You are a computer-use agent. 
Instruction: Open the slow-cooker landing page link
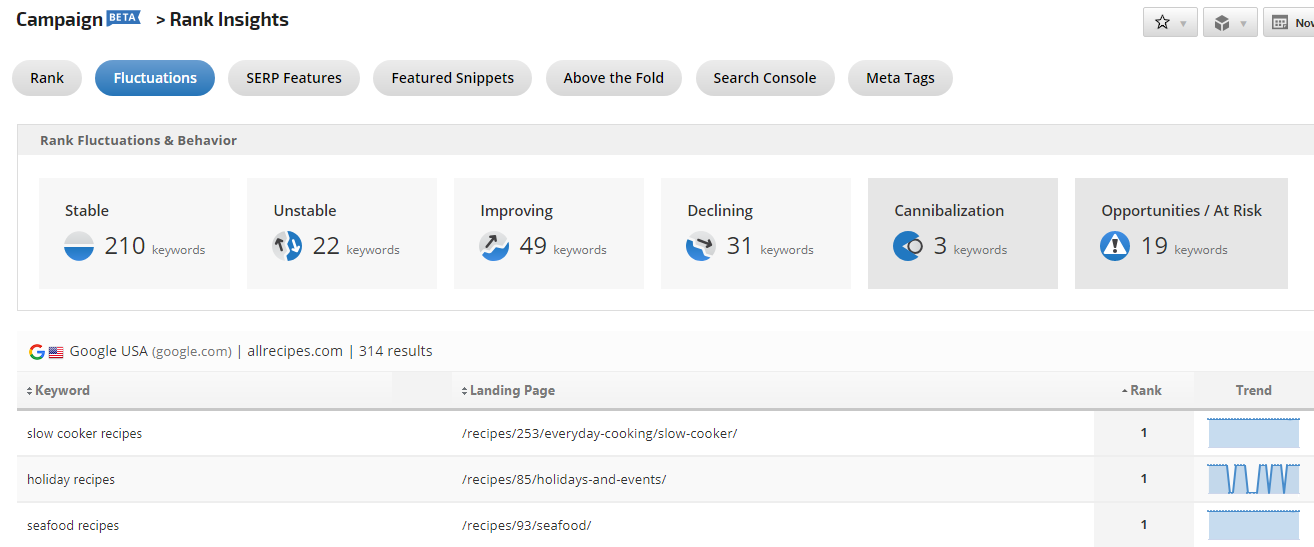(x=599, y=434)
